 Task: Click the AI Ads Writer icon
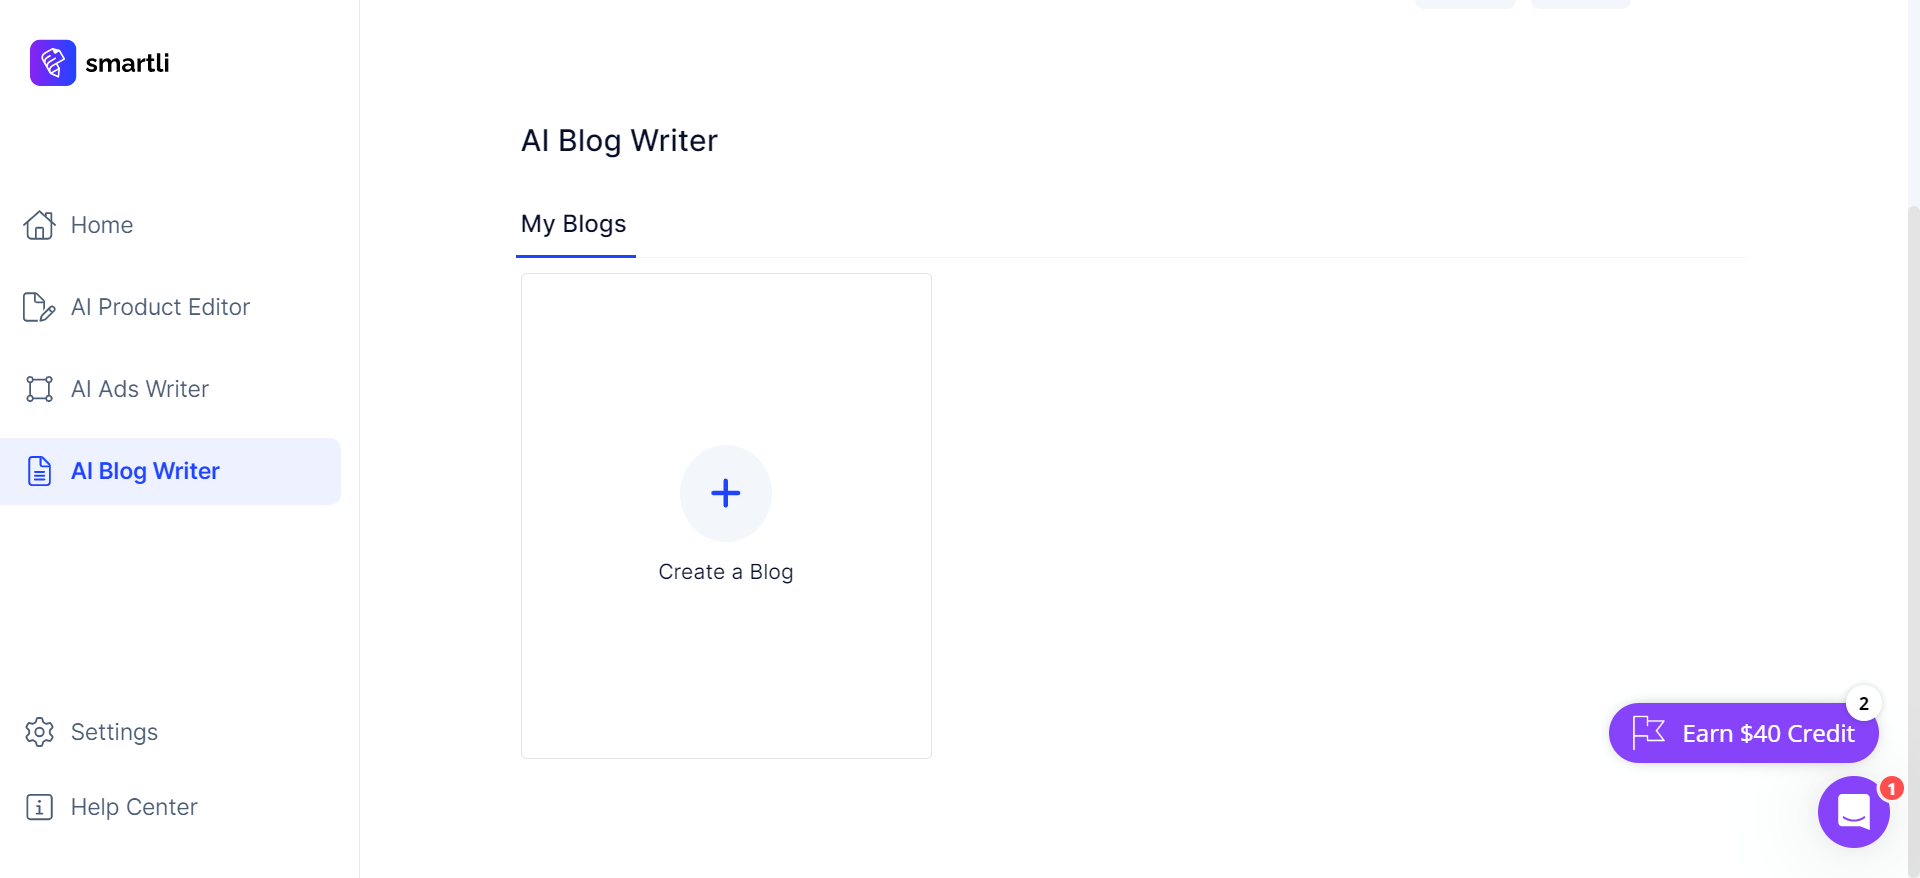tap(39, 389)
